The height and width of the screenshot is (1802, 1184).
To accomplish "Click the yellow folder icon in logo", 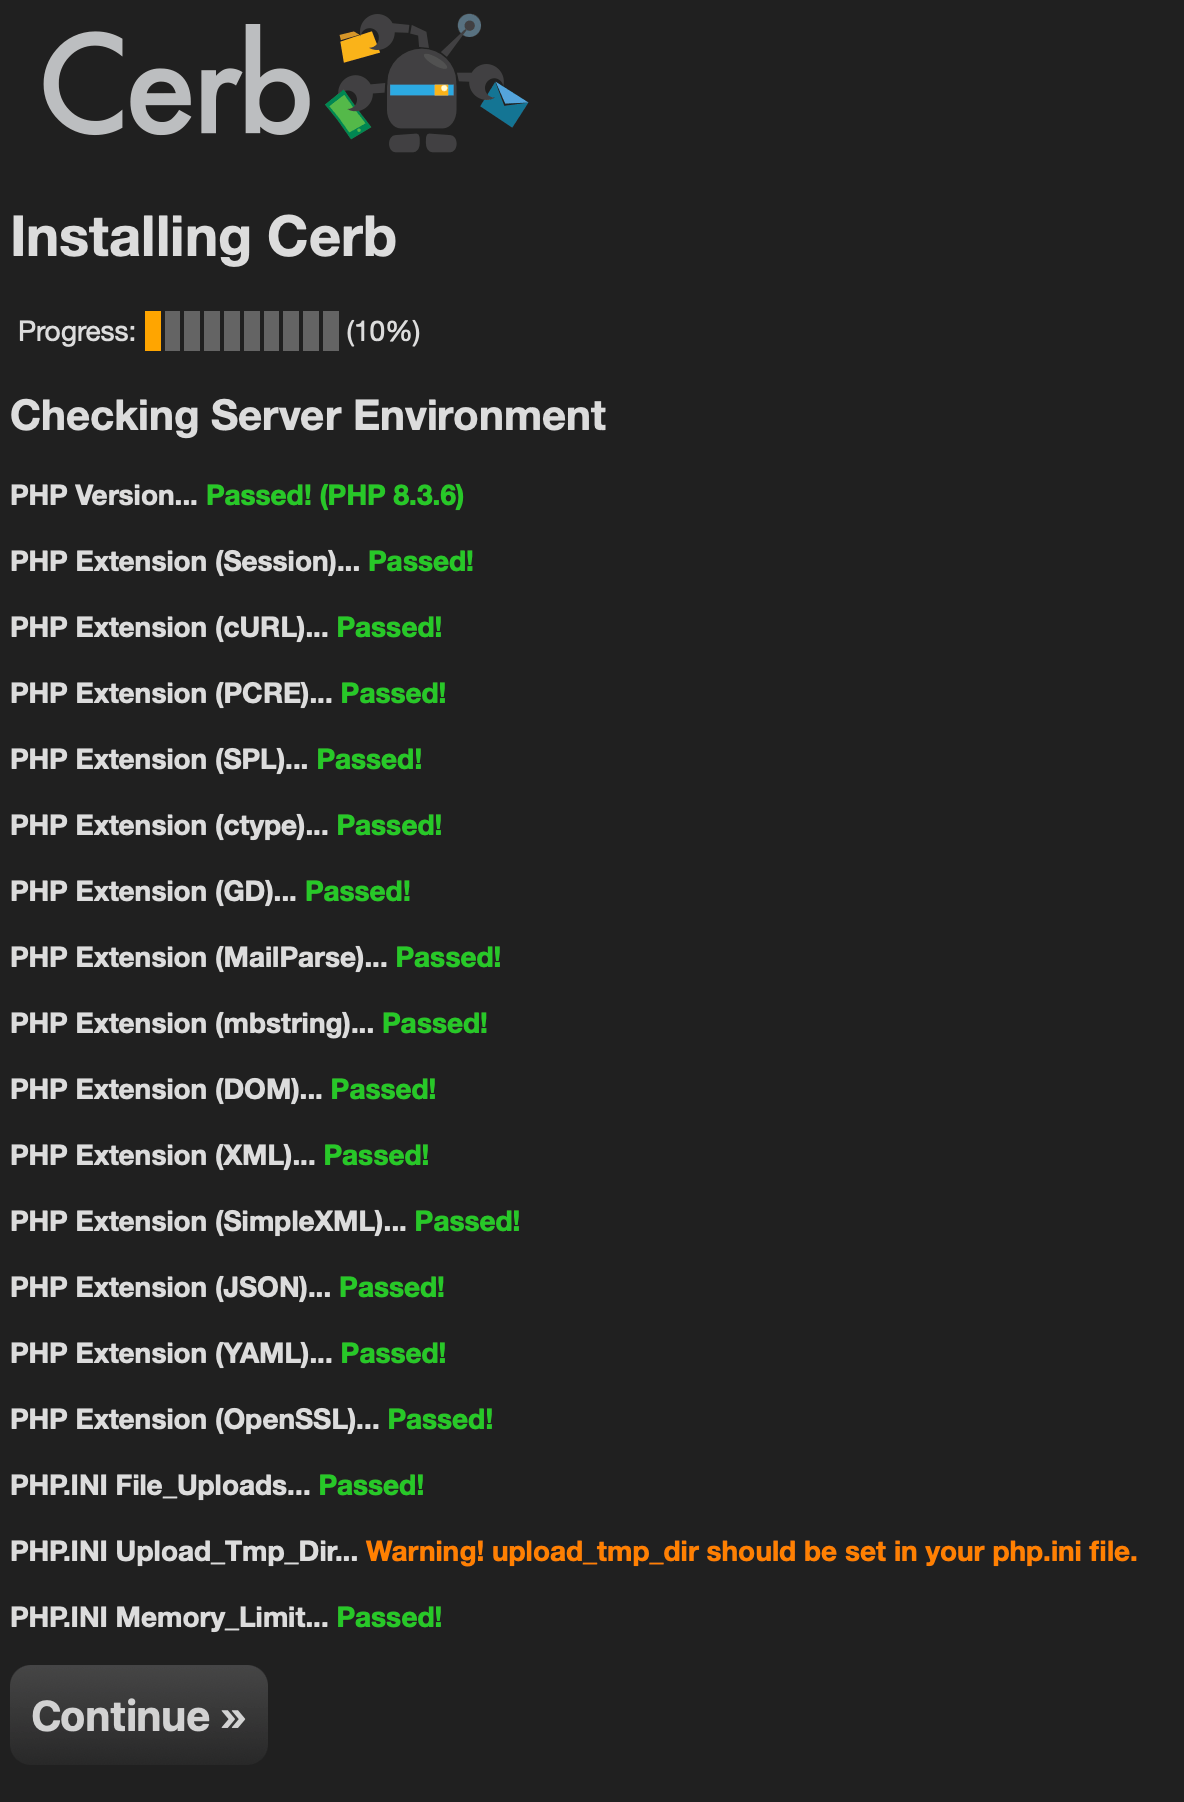I will tap(358, 46).
